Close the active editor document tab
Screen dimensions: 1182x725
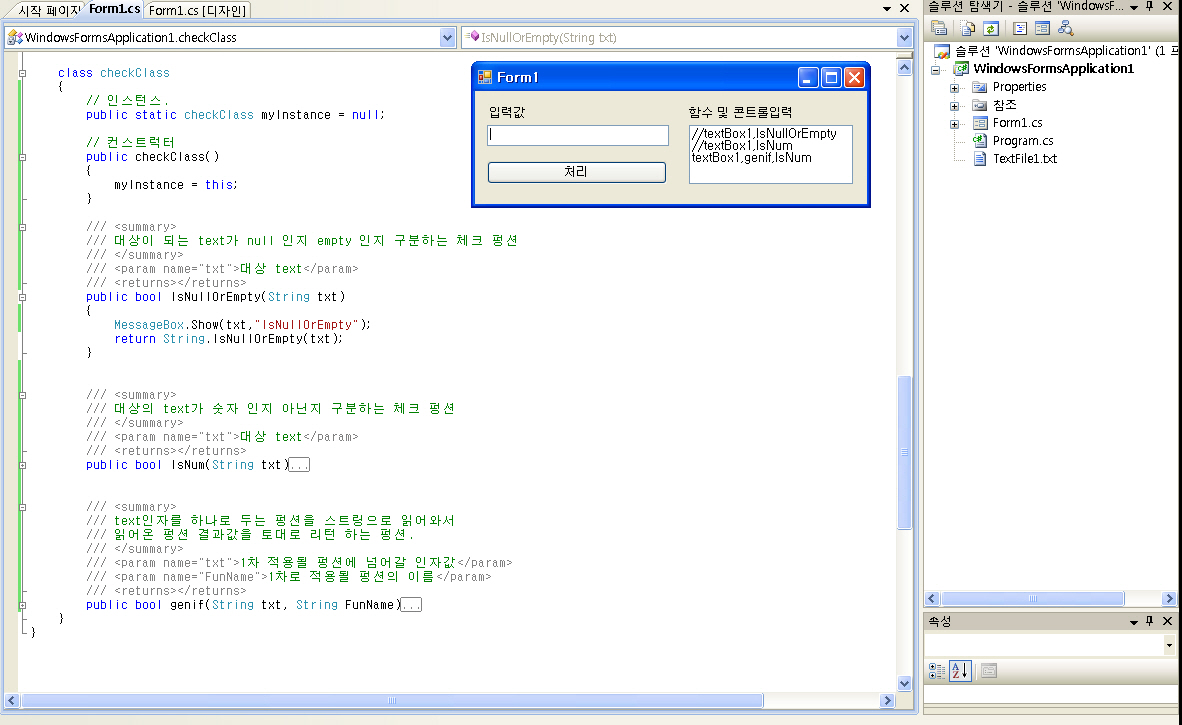(x=905, y=8)
